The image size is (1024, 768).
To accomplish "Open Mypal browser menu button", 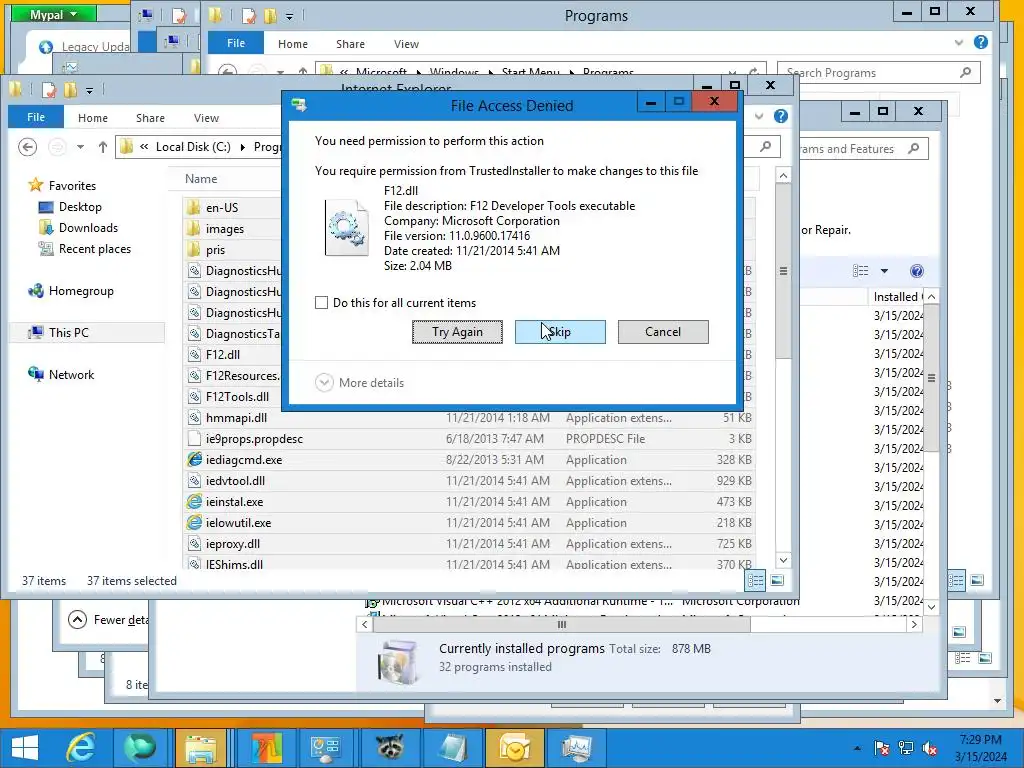I will pos(54,14).
